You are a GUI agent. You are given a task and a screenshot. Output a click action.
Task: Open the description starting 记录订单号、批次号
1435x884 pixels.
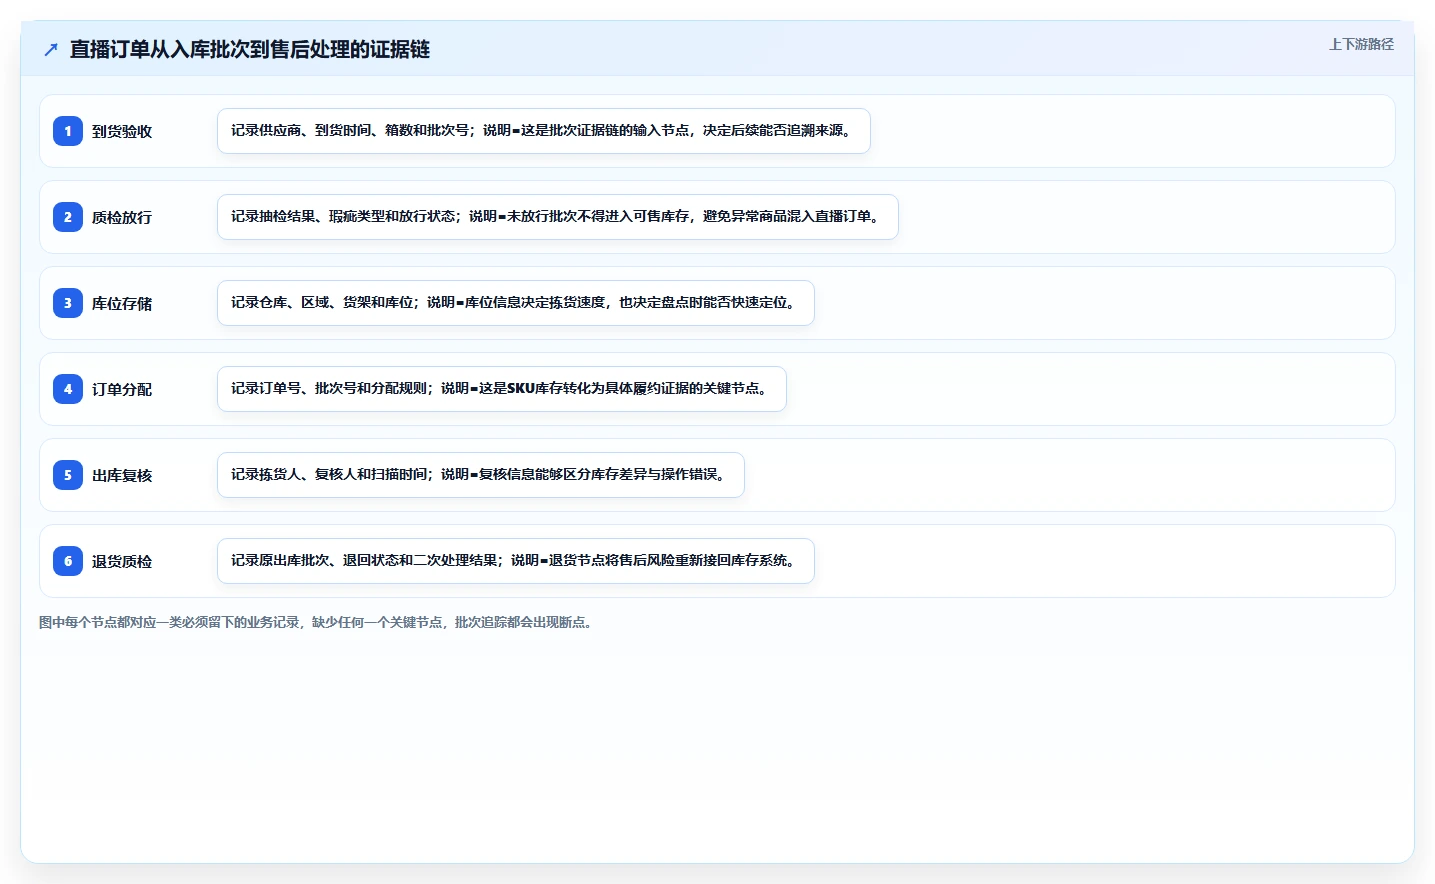[x=502, y=389]
